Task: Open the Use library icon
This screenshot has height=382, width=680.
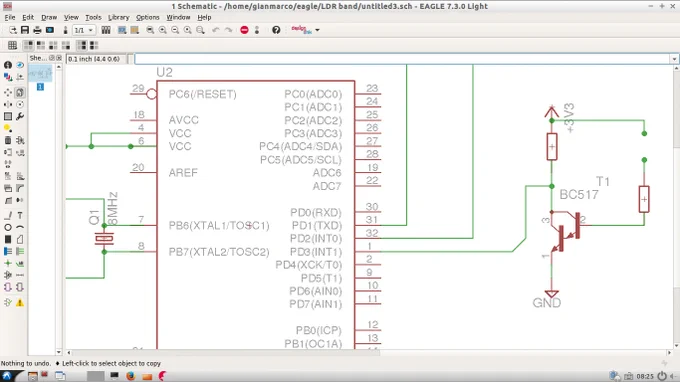Action: pyautogui.click(x=106, y=30)
